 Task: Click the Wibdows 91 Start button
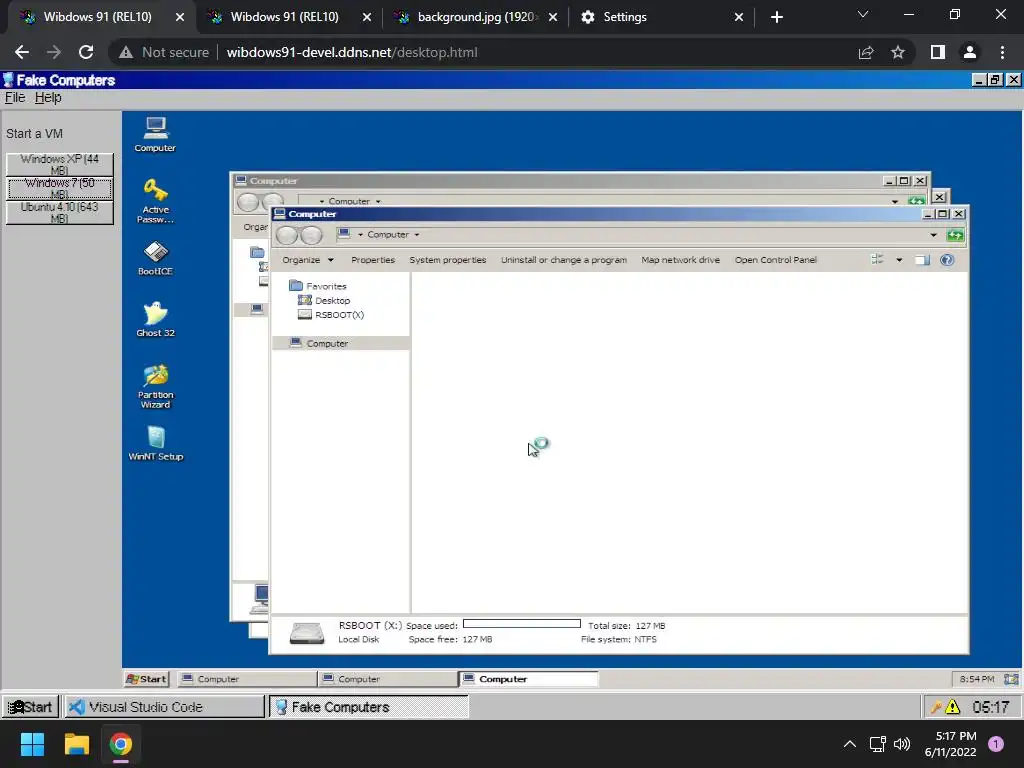30,707
